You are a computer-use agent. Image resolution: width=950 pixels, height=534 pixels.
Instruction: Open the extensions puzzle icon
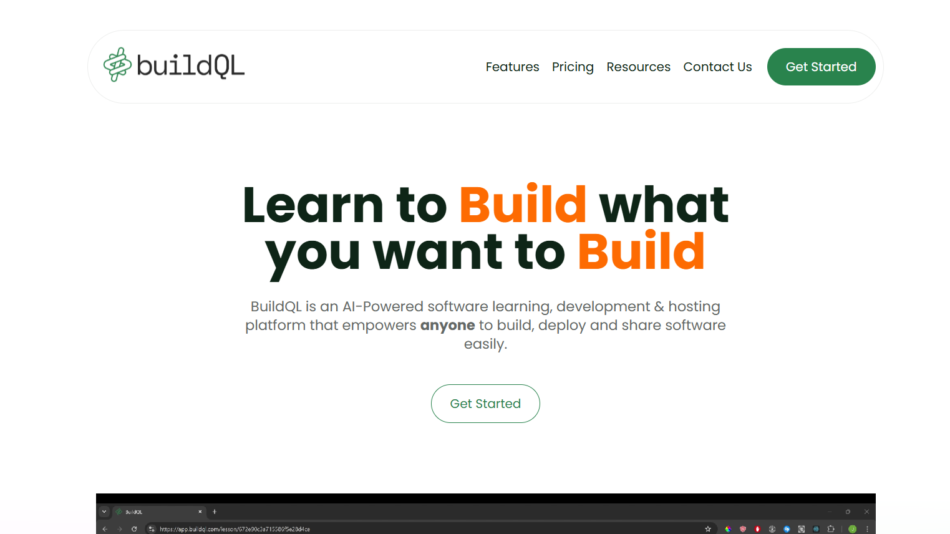tap(831, 529)
